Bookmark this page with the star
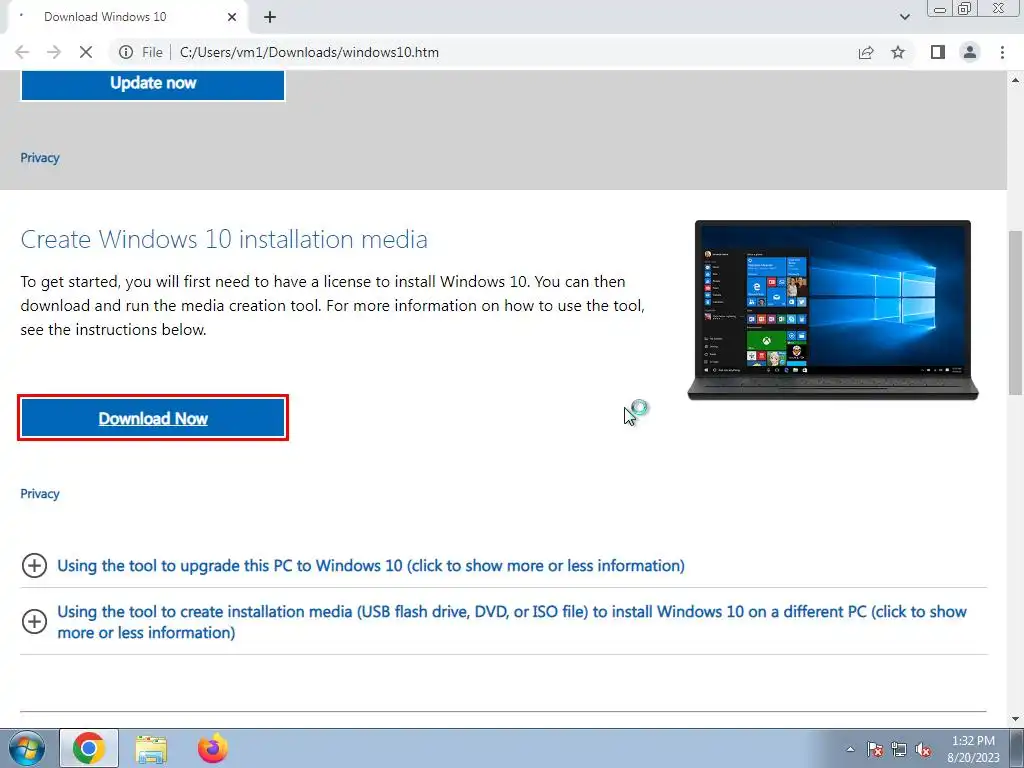1024x768 pixels. tap(898, 52)
